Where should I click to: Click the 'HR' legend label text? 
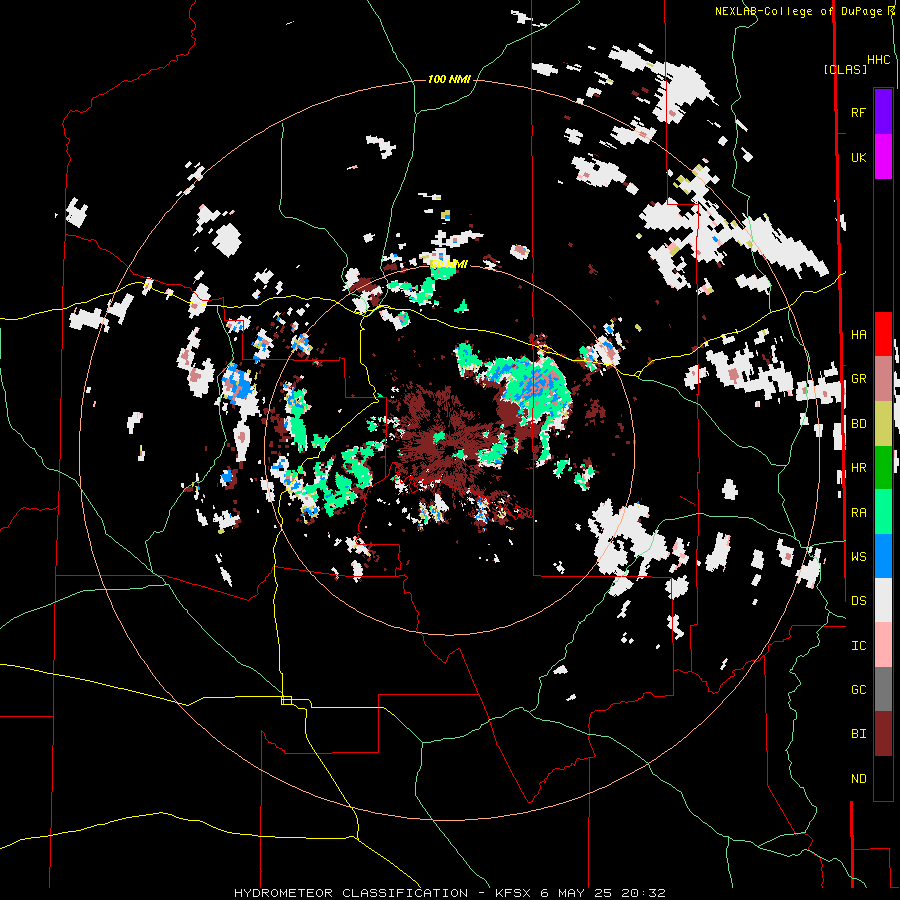[x=858, y=468]
